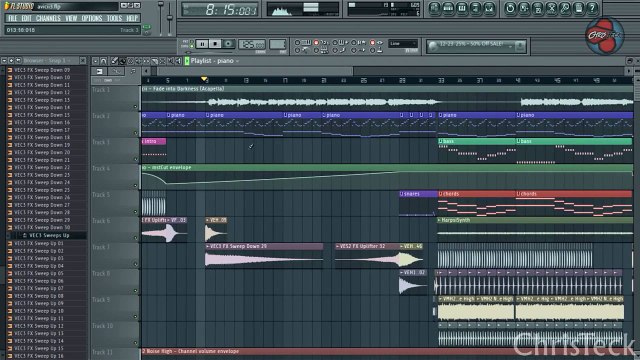
Task: Open the playlist options menu arrow
Action: click(x=96, y=61)
